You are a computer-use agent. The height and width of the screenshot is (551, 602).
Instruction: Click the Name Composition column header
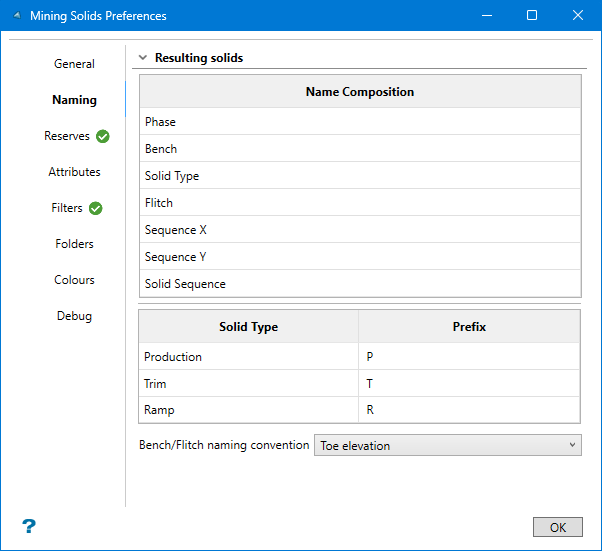359,92
